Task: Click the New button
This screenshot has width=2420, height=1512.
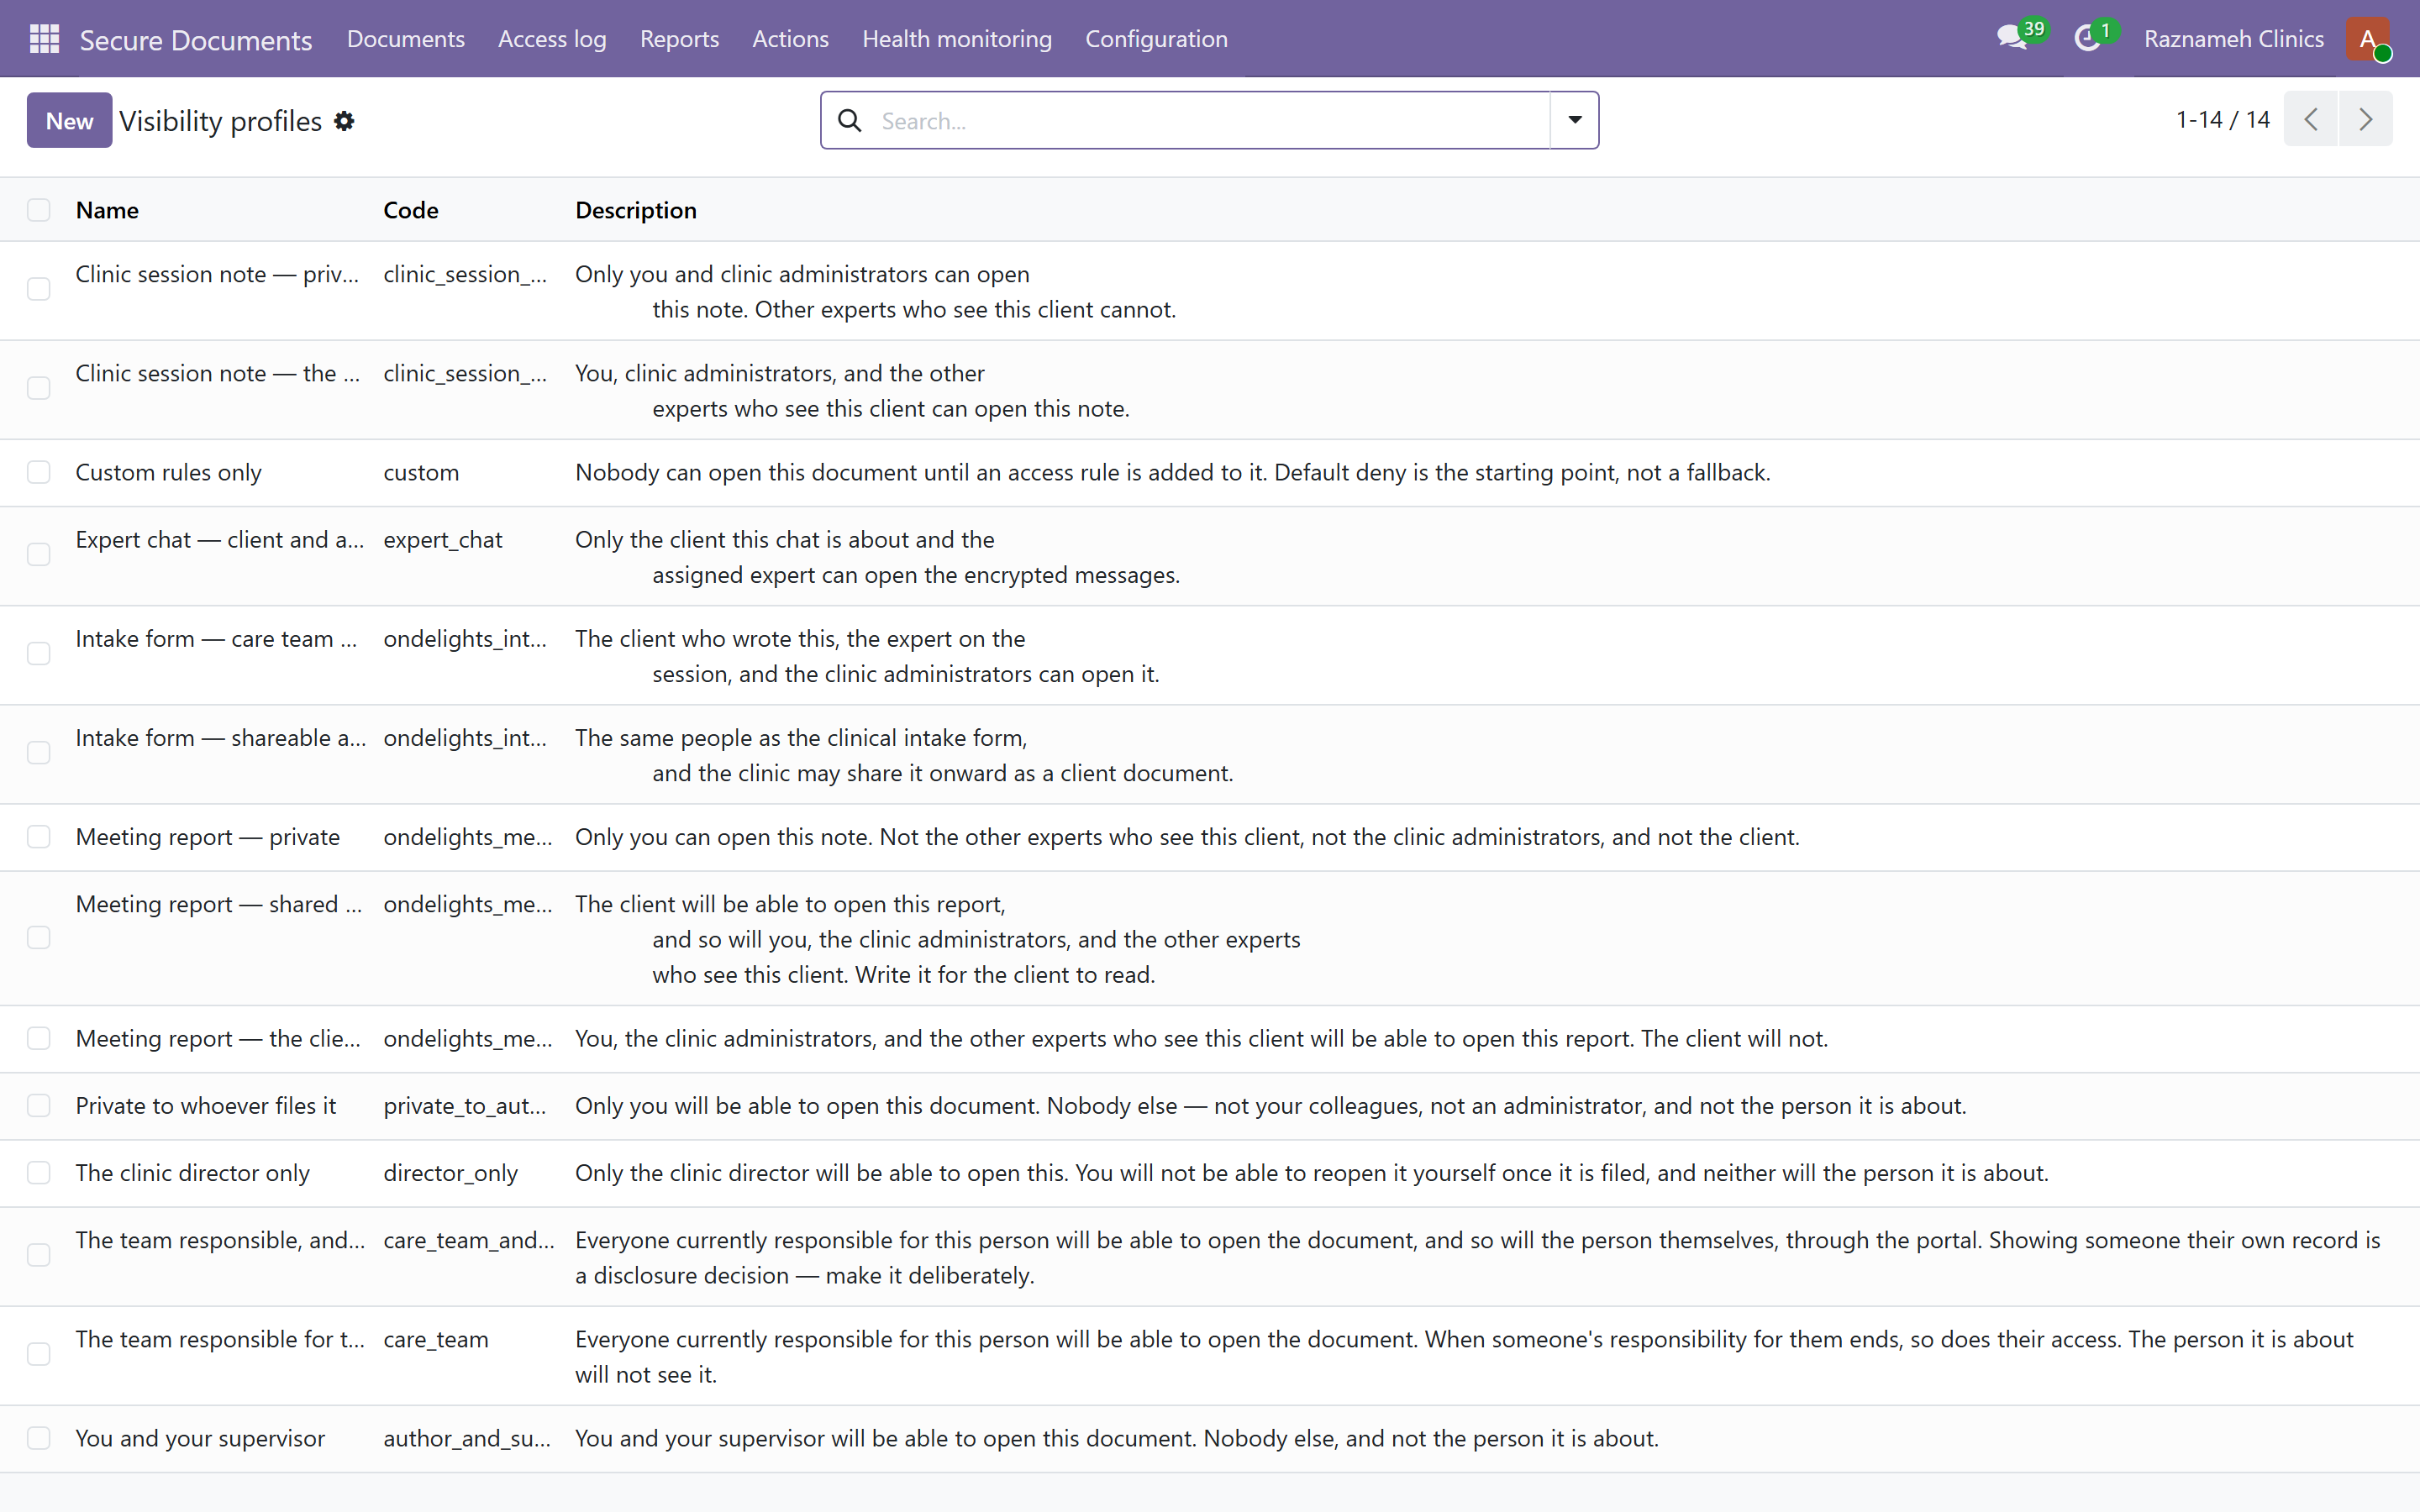Action: 69,121
